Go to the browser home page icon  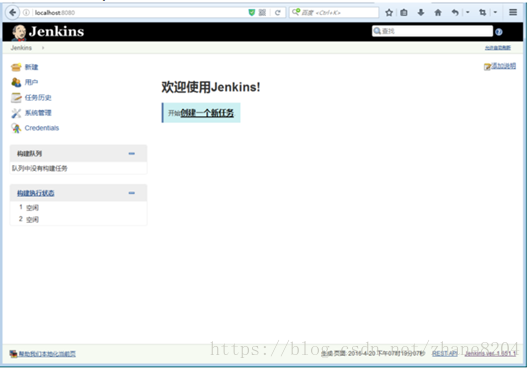438,13
